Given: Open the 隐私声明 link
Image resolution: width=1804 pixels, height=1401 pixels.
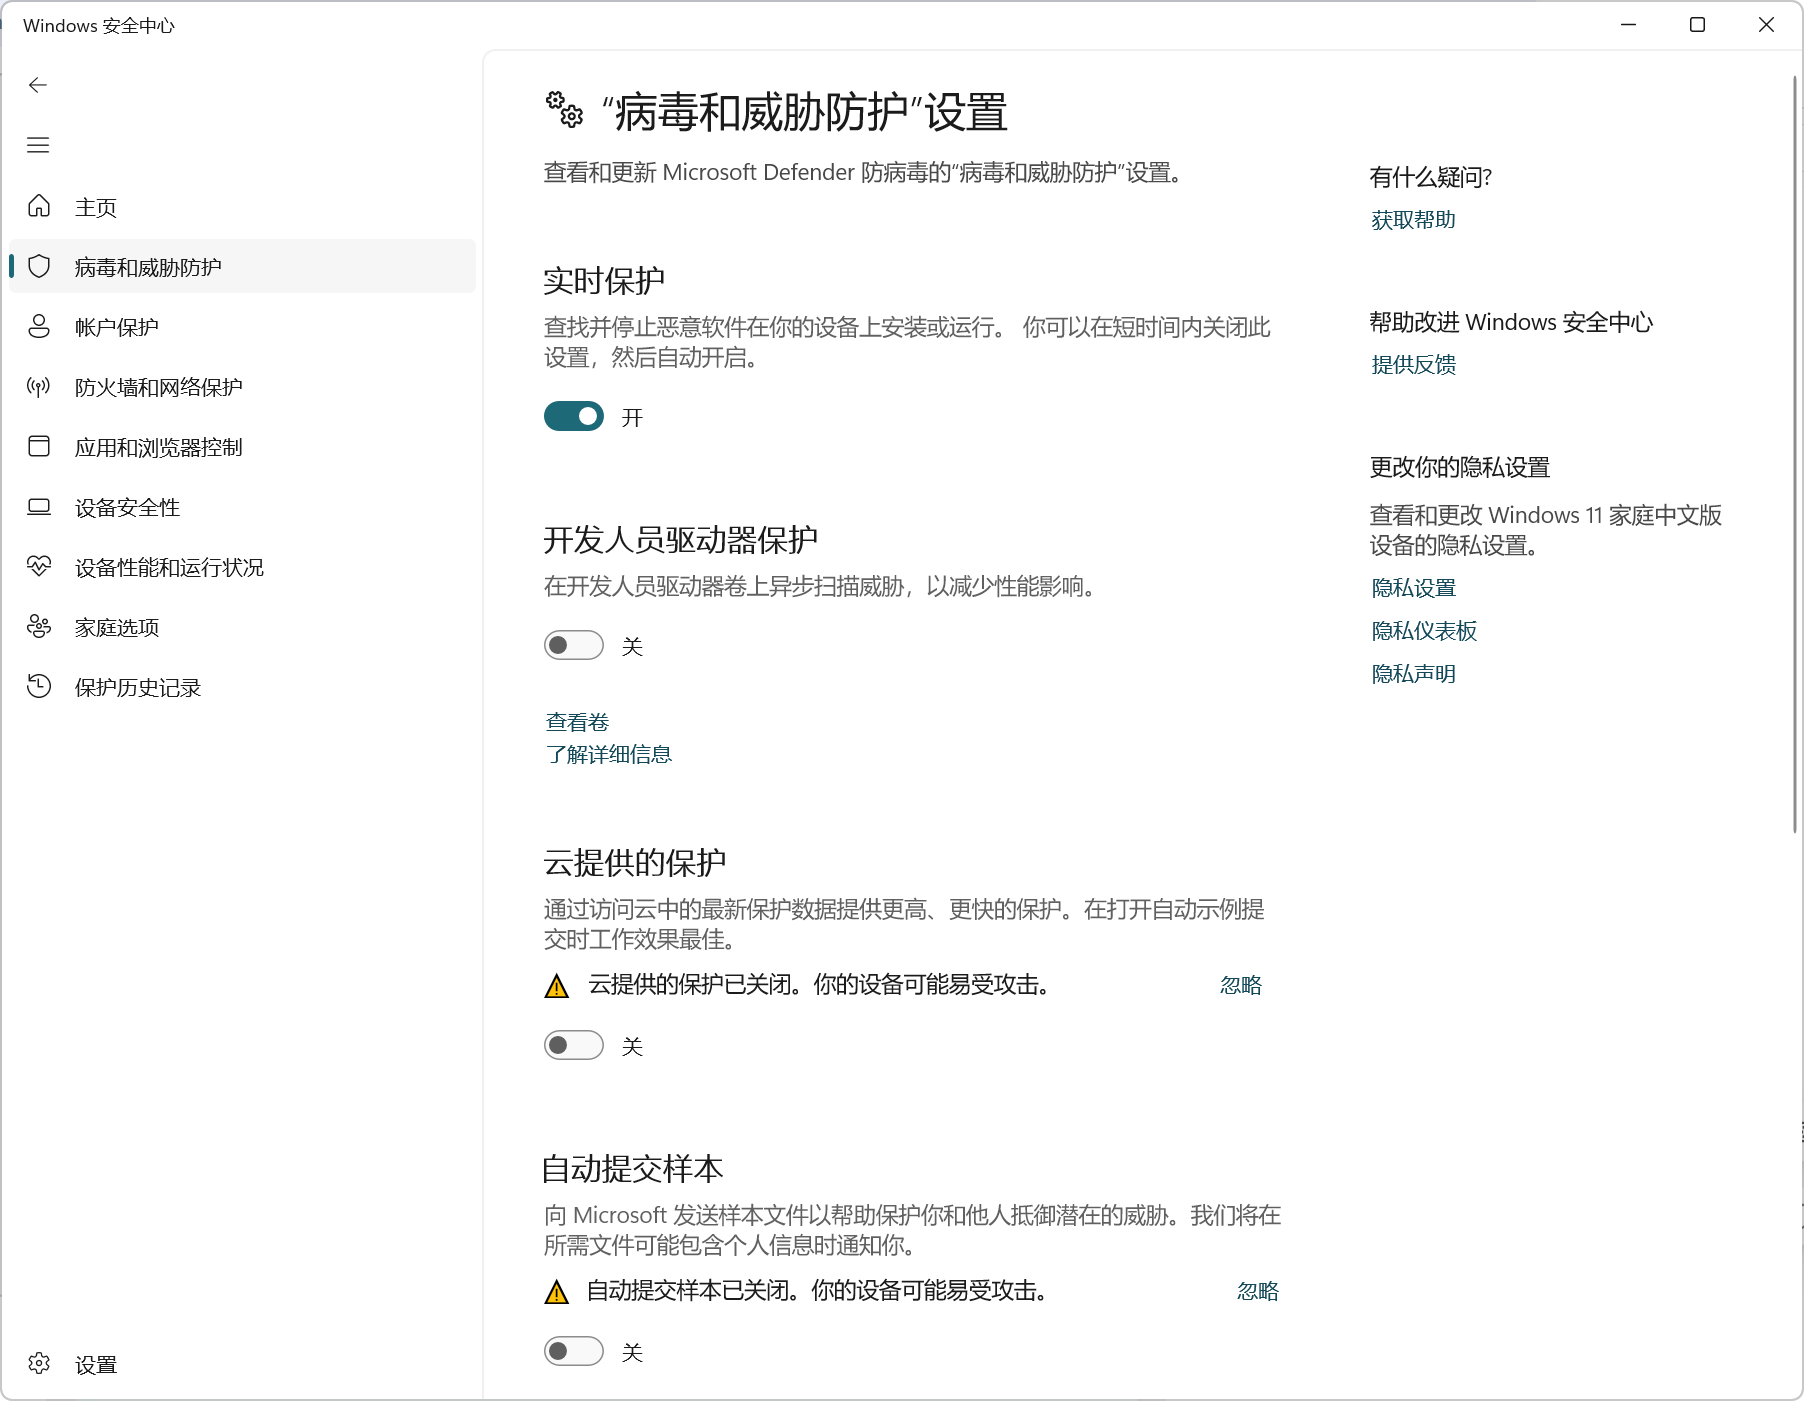Looking at the screenshot, I should [x=1413, y=674].
